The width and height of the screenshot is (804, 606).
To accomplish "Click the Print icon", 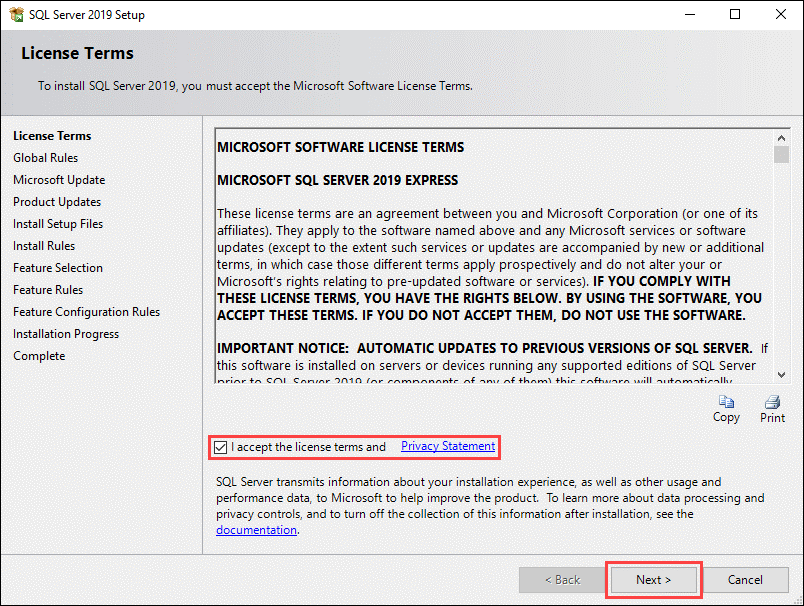I will (772, 403).
